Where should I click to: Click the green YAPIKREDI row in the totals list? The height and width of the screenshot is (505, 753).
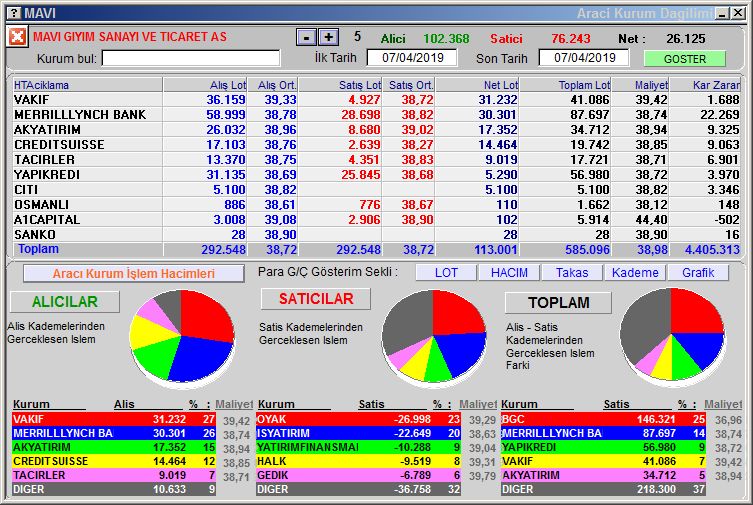(604, 447)
